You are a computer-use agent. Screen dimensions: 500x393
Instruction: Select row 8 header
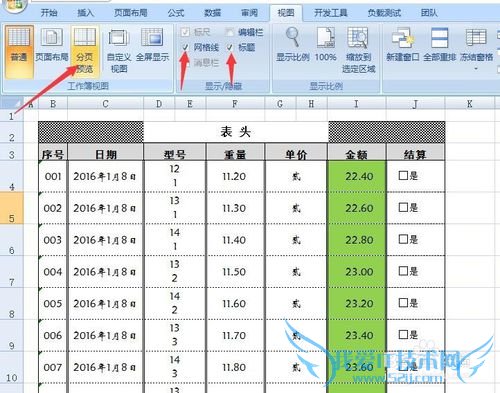12,304
